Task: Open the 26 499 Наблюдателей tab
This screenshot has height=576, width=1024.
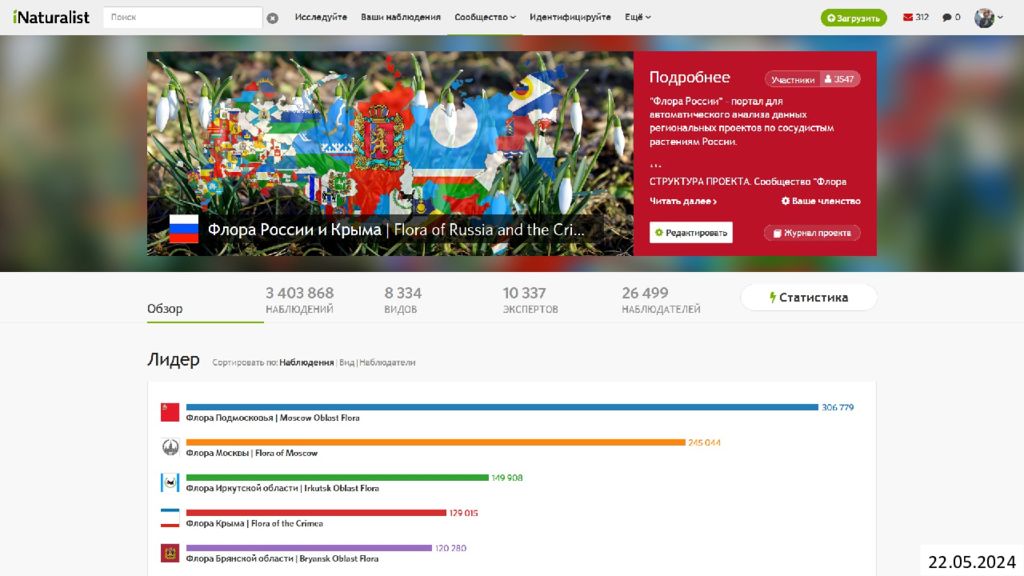Action: point(660,300)
